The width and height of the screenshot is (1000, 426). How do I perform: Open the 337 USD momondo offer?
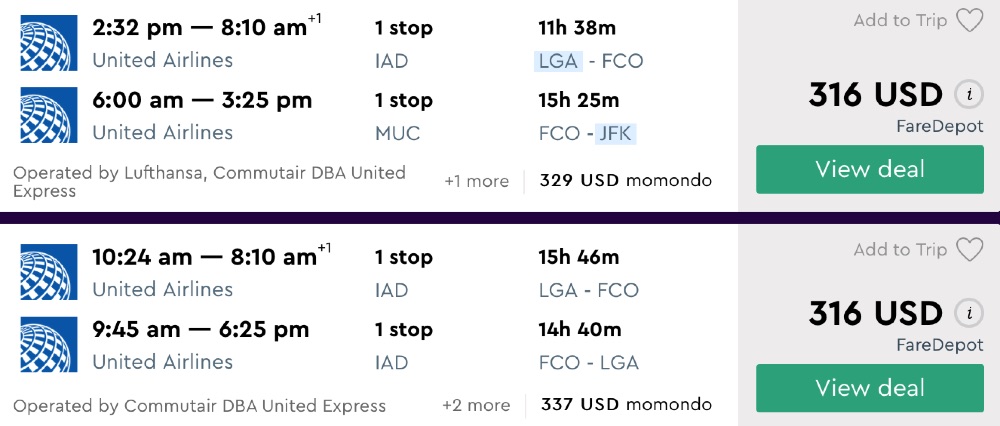(626, 405)
